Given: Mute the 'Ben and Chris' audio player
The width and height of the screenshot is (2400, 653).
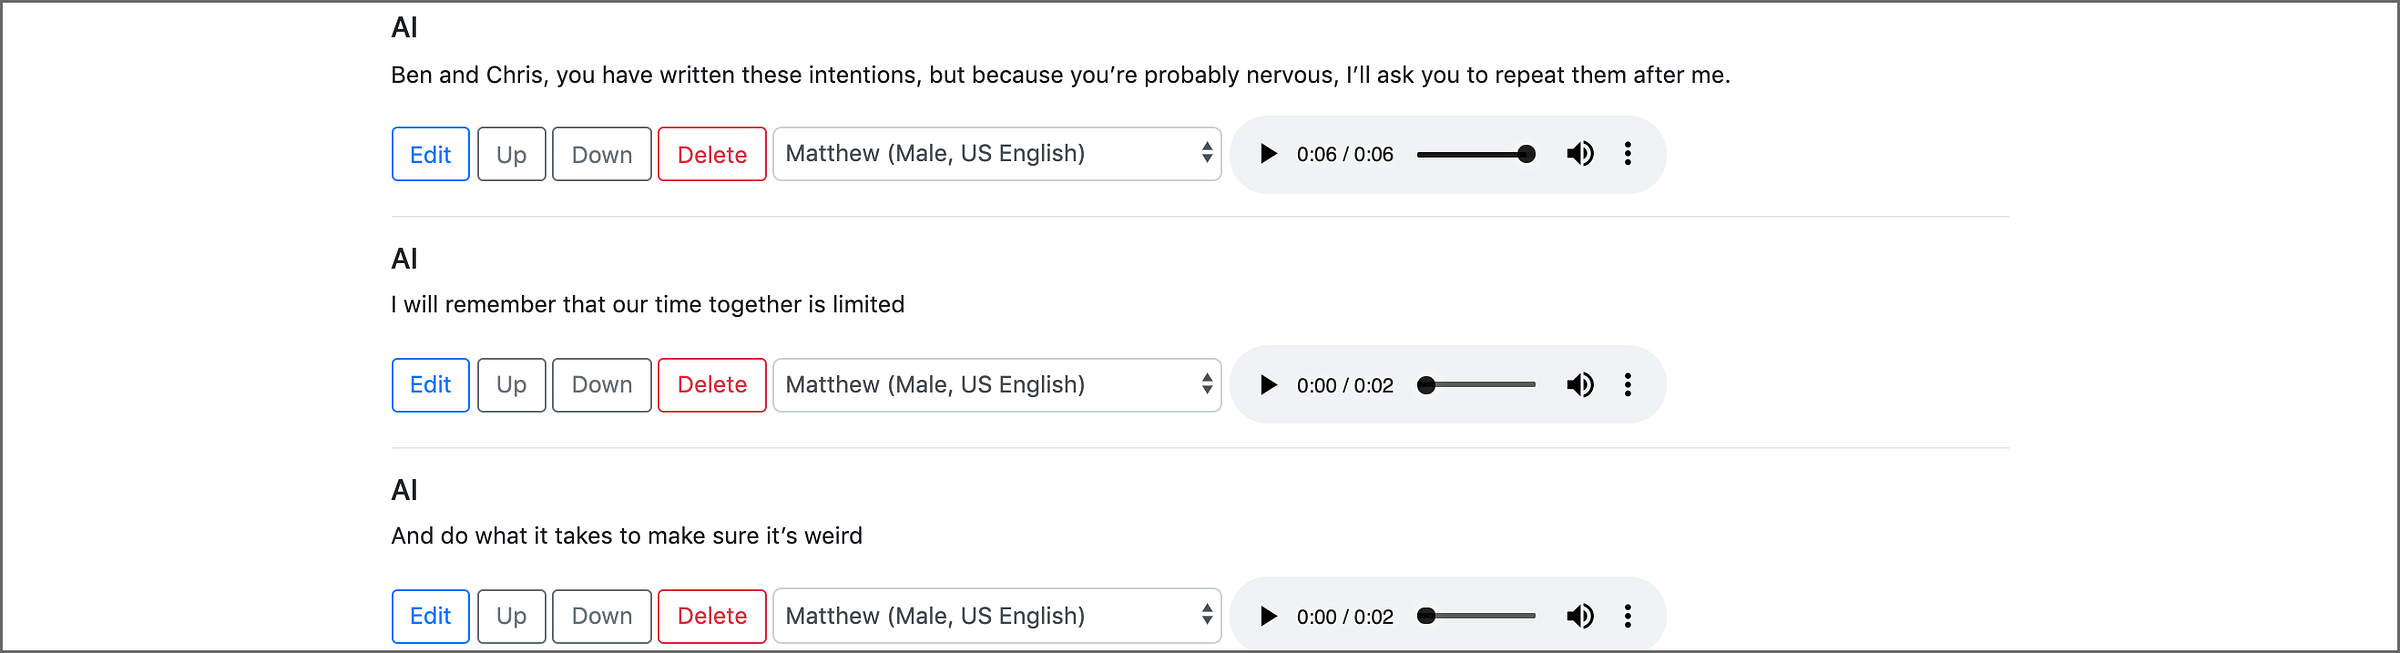Looking at the screenshot, I should pyautogui.click(x=1580, y=154).
